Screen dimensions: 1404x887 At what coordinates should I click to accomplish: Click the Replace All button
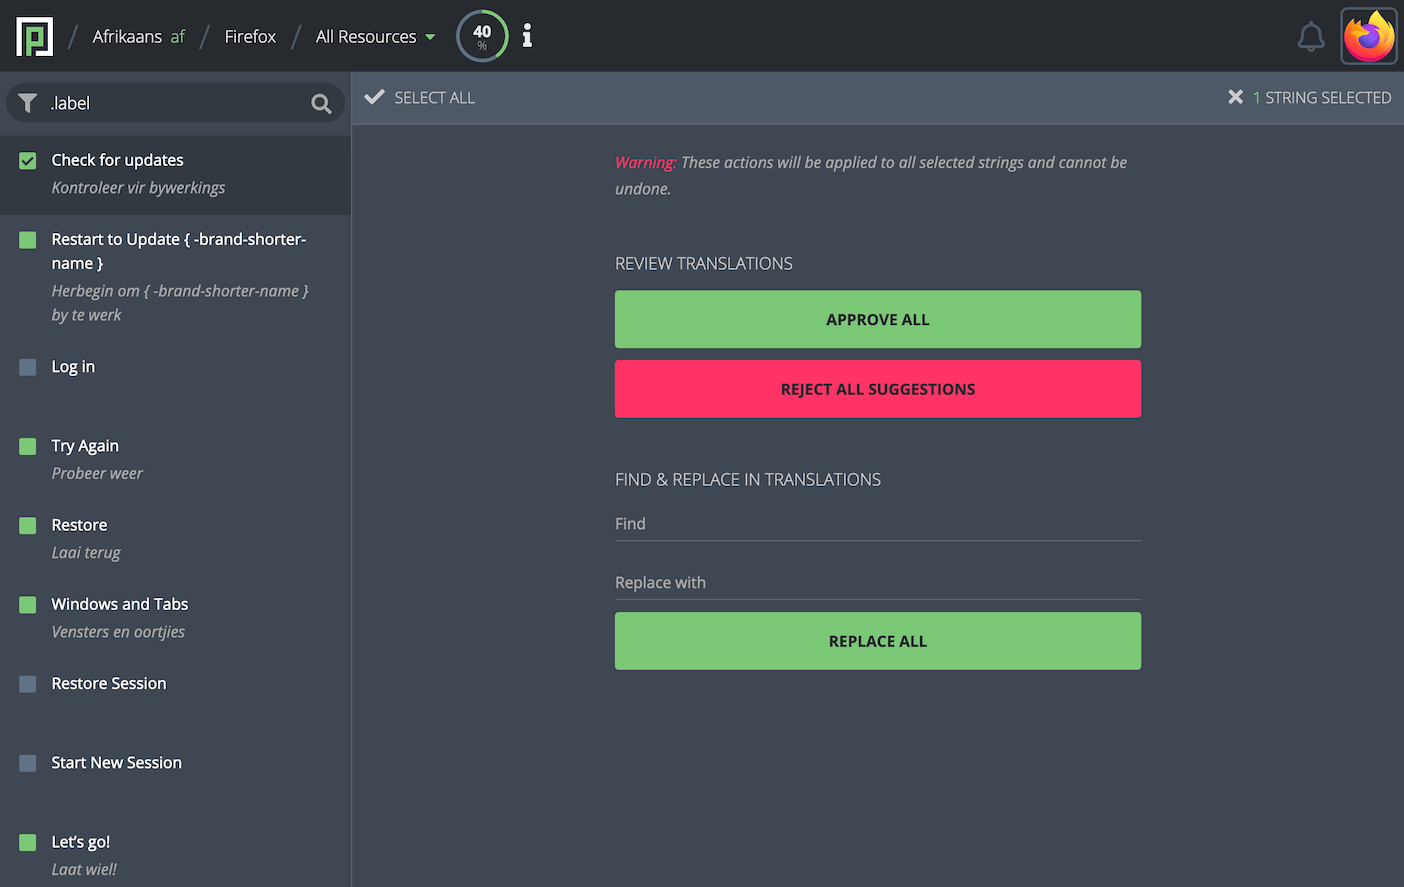pos(877,641)
